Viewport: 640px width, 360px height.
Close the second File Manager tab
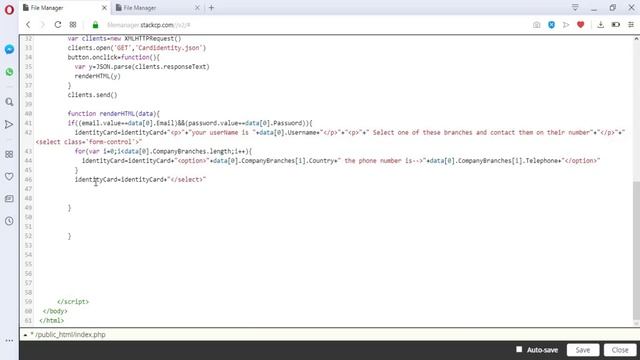point(197,7)
